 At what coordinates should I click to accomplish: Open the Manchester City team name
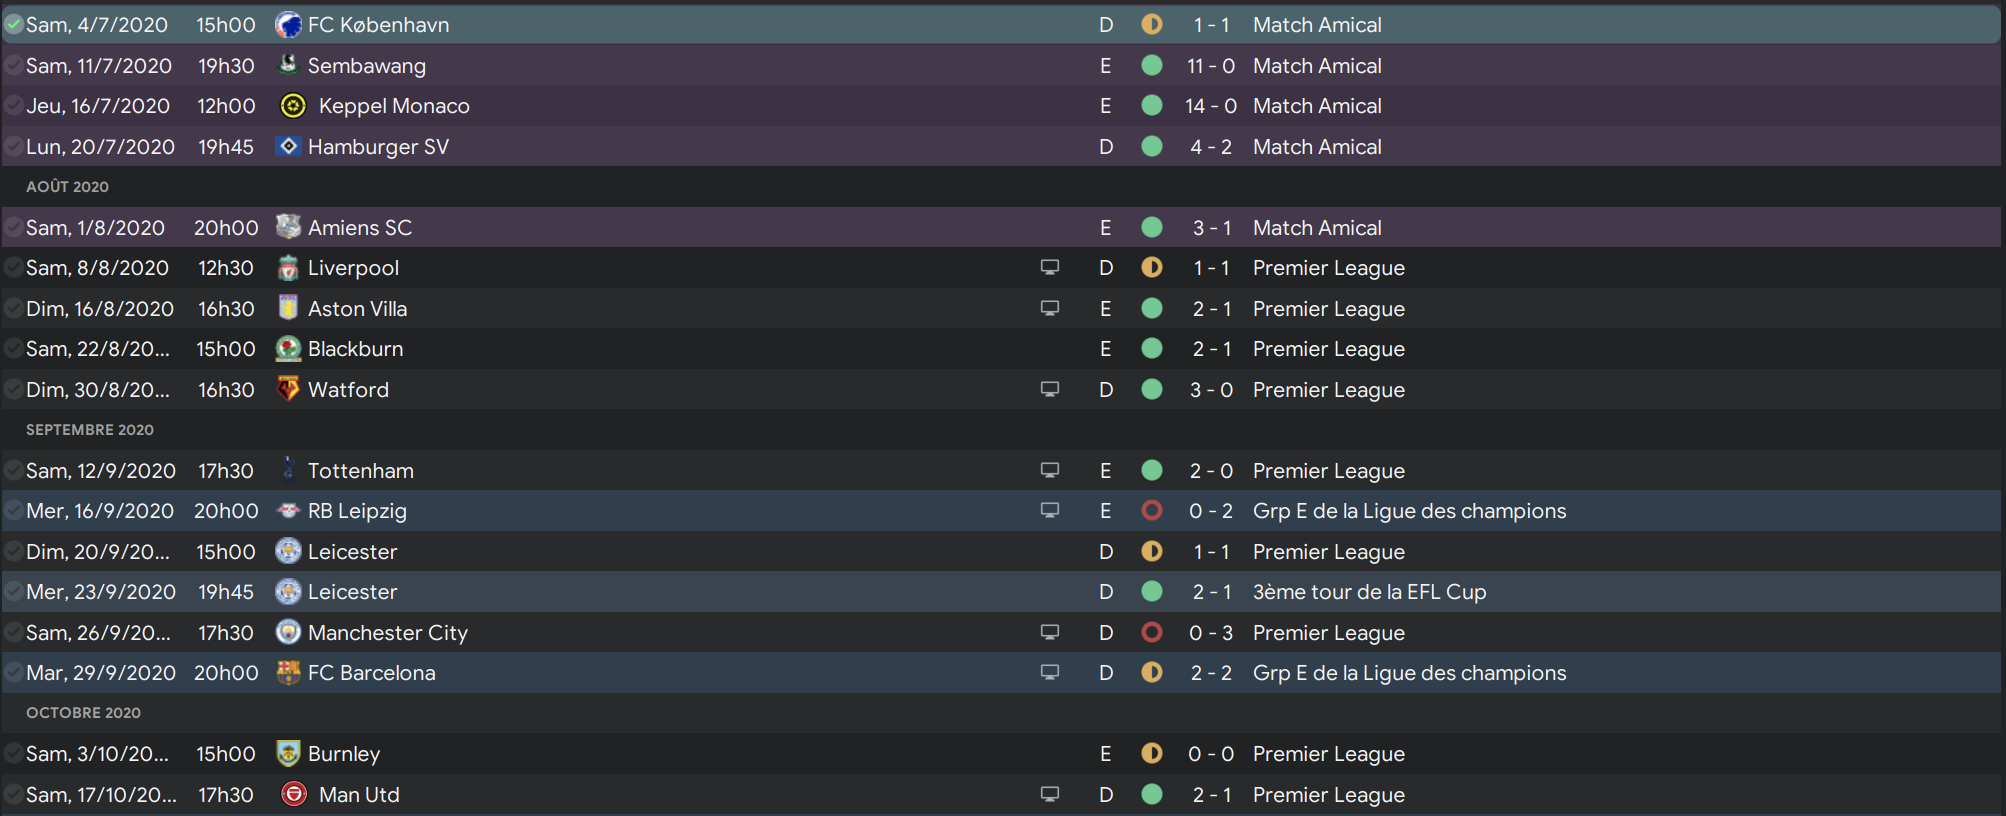(x=387, y=633)
